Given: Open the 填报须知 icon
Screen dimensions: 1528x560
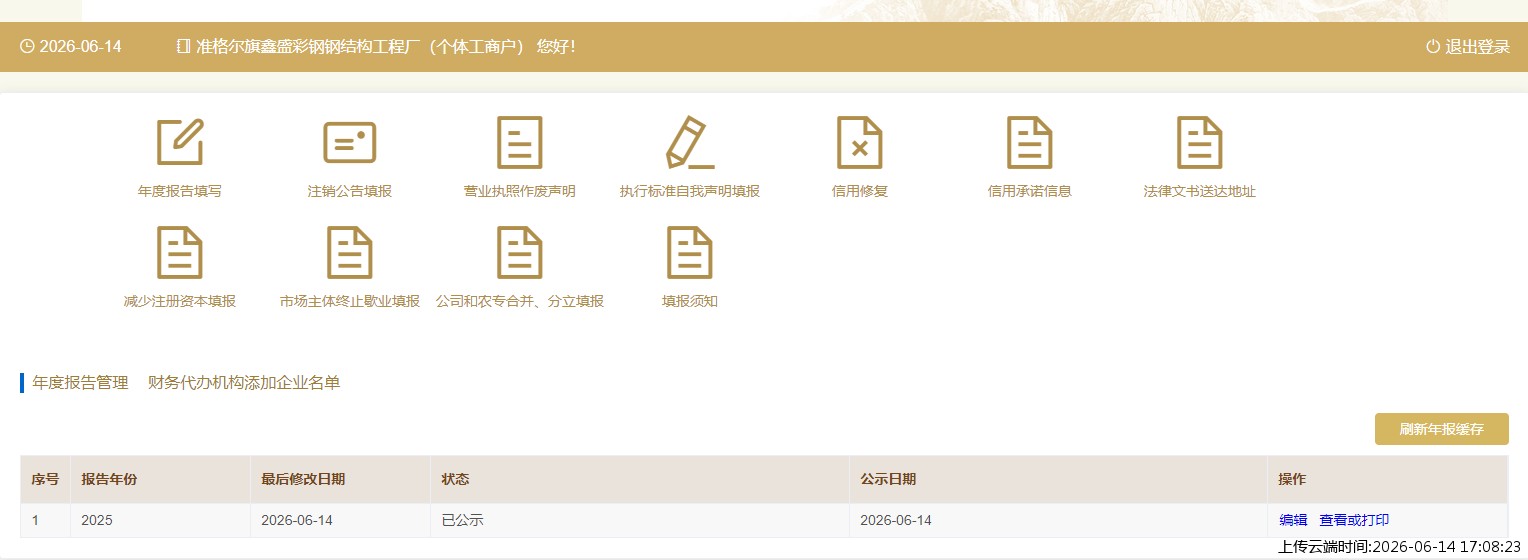Looking at the screenshot, I should (x=690, y=252).
